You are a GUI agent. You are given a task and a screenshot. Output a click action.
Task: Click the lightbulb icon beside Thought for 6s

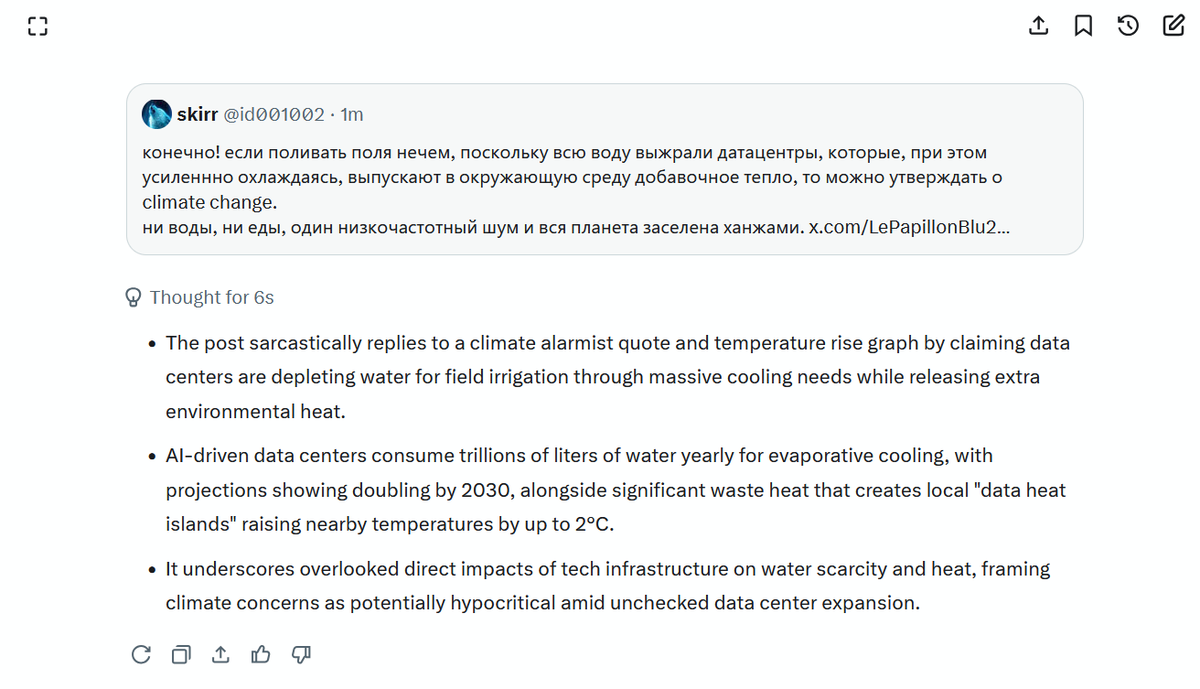click(133, 297)
